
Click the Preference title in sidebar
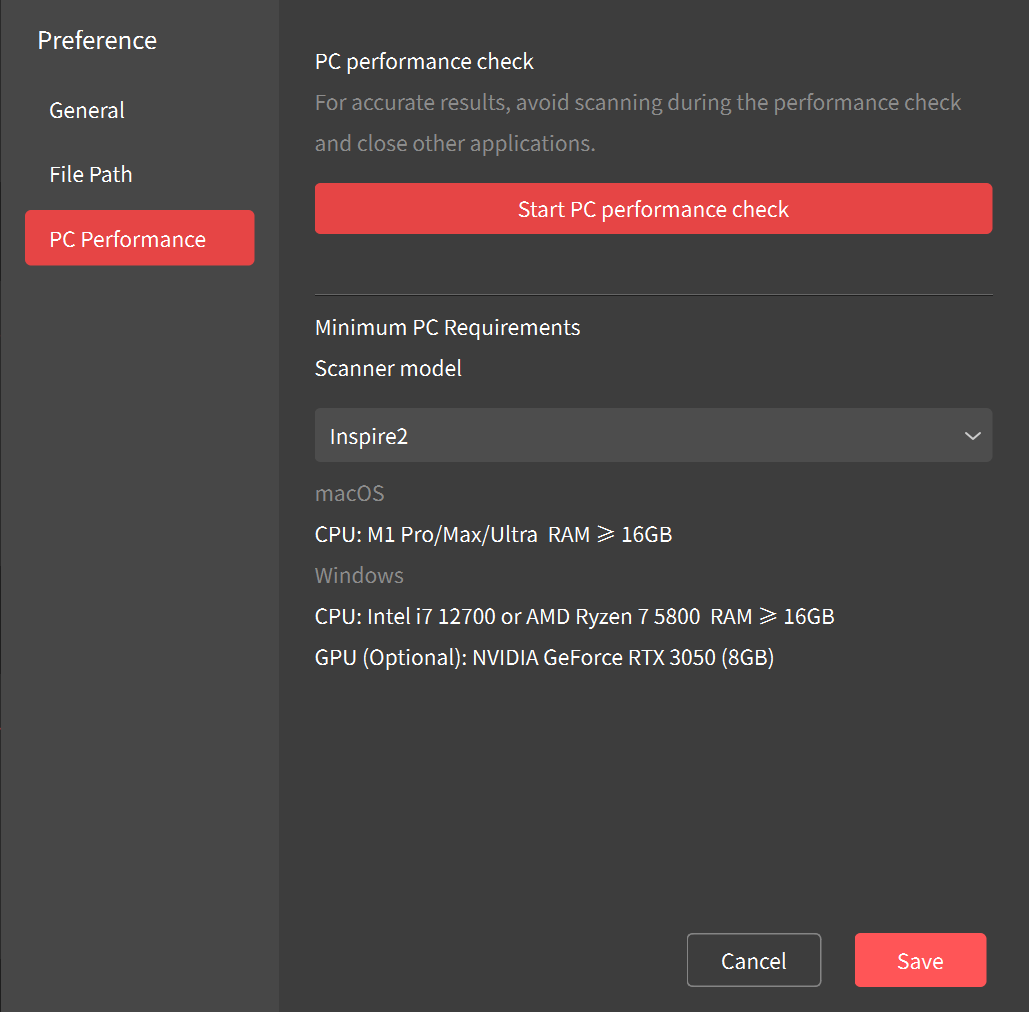97,40
